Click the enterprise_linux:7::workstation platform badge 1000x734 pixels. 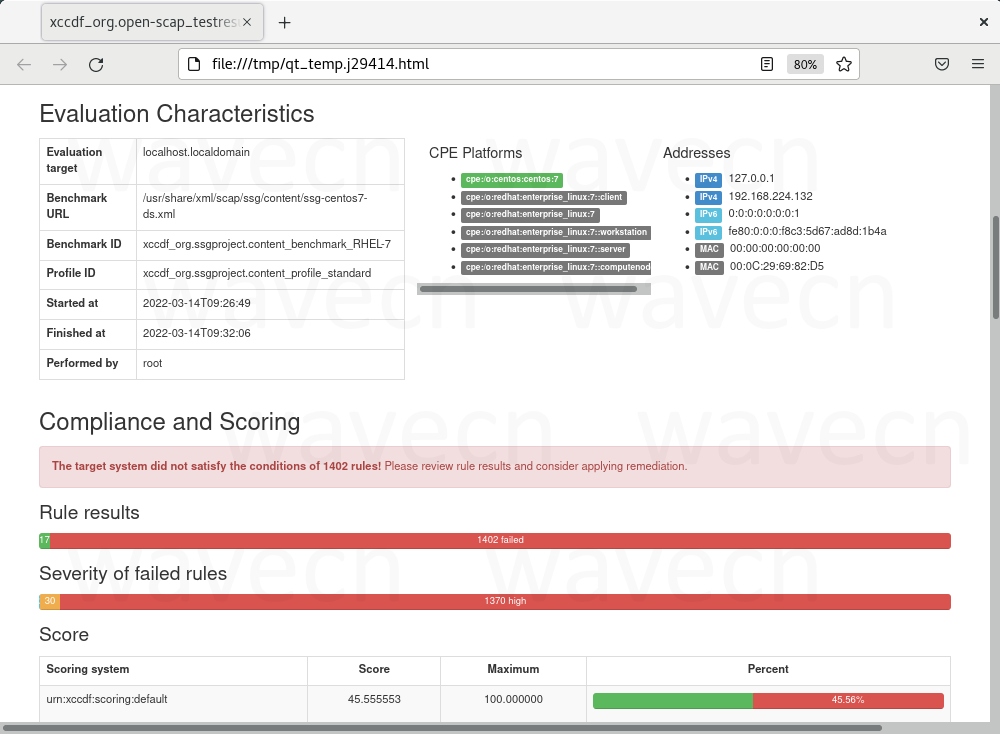556,232
